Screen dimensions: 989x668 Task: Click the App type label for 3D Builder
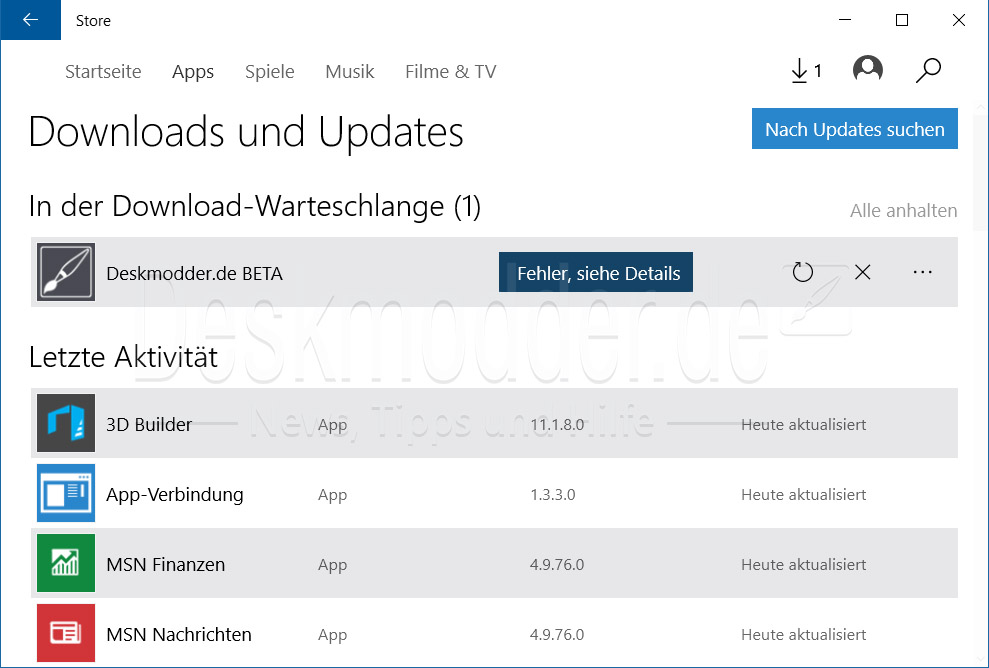coord(332,426)
